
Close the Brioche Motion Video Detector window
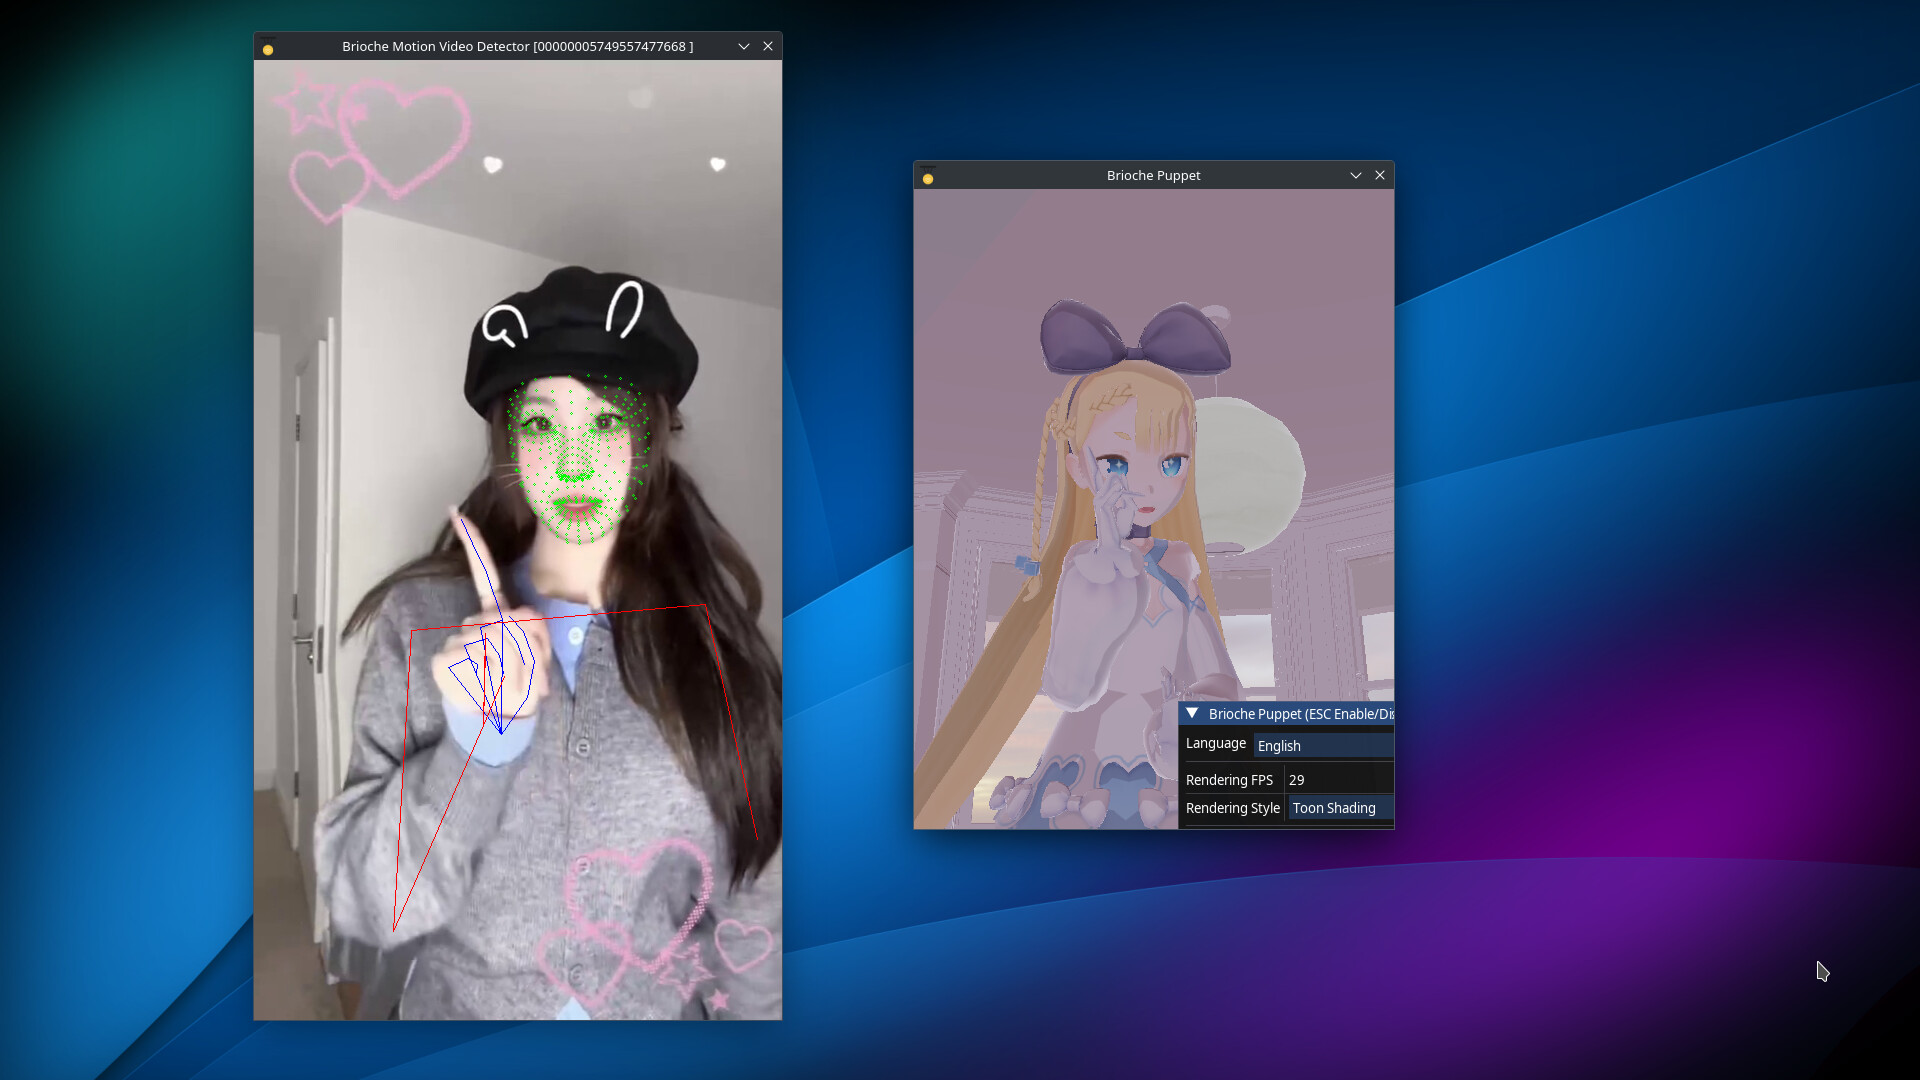tap(769, 46)
